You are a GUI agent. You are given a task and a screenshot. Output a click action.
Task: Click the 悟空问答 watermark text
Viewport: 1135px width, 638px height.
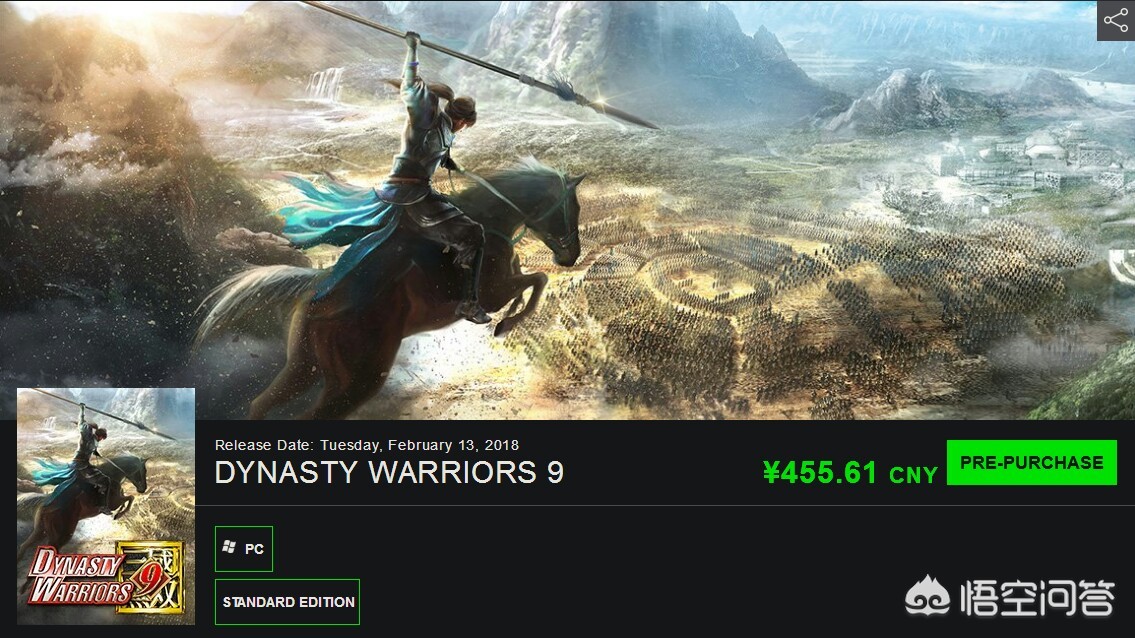1037,598
